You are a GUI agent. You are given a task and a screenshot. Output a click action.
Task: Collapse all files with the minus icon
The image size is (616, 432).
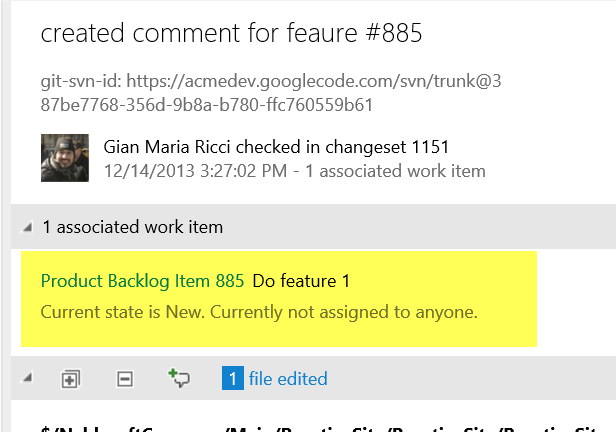pyautogui.click(x=125, y=379)
